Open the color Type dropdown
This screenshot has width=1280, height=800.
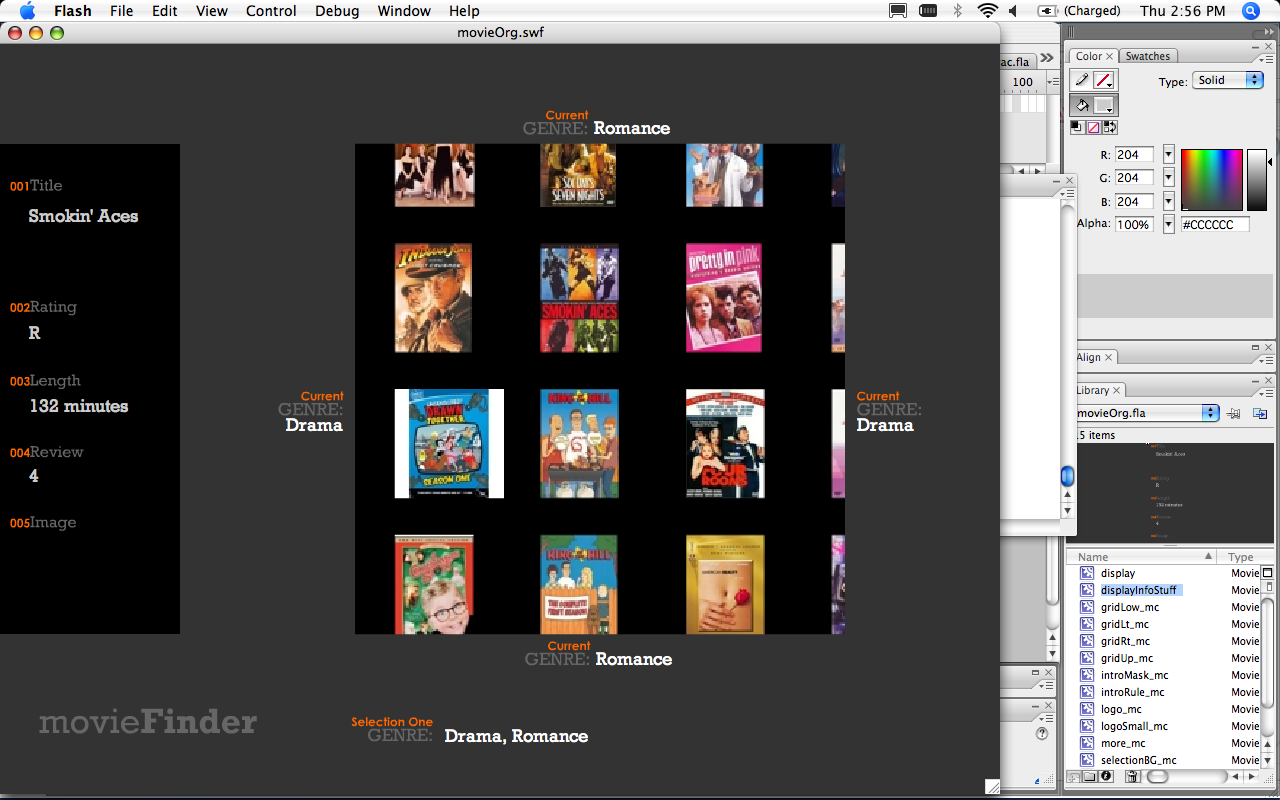click(x=1228, y=80)
